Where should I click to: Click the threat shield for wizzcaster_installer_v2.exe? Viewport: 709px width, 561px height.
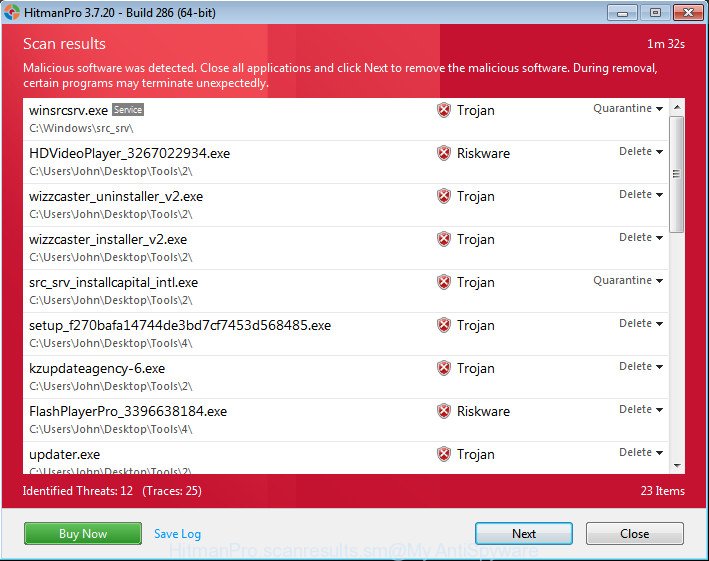(x=444, y=239)
